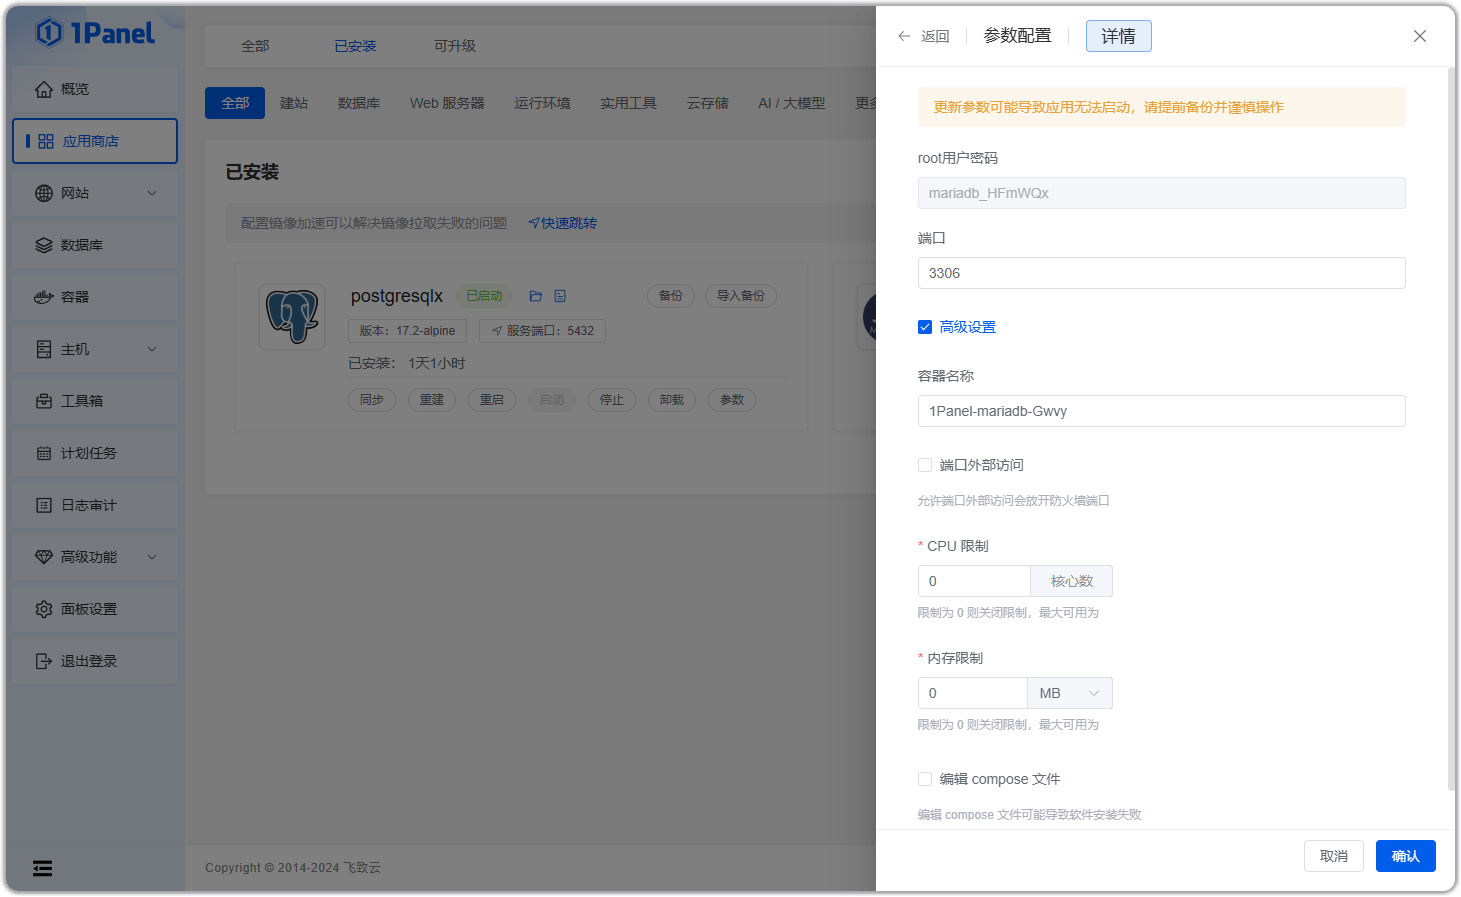The height and width of the screenshot is (897, 1461).
Task: Click the 网站 globe icon
Action: click(44, 193)
